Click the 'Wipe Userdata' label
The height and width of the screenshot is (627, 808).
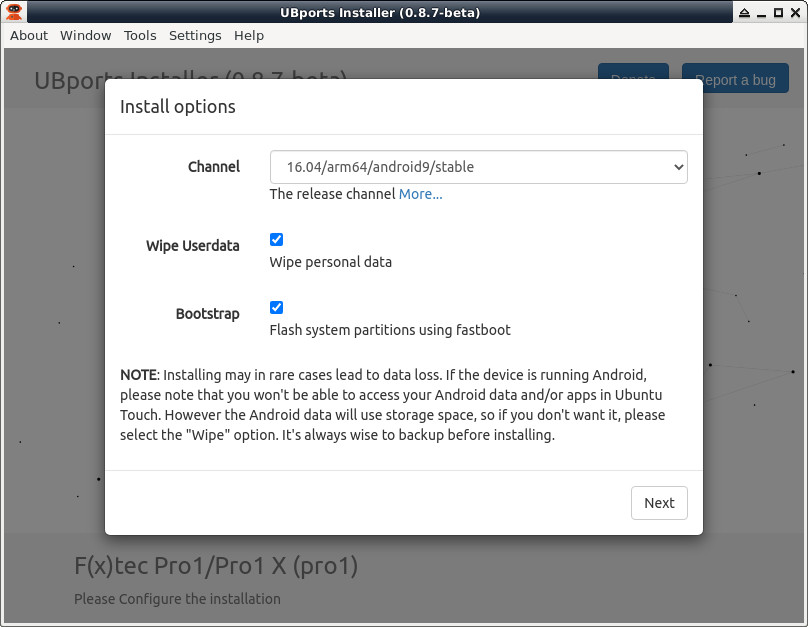[x=193, y=246]
